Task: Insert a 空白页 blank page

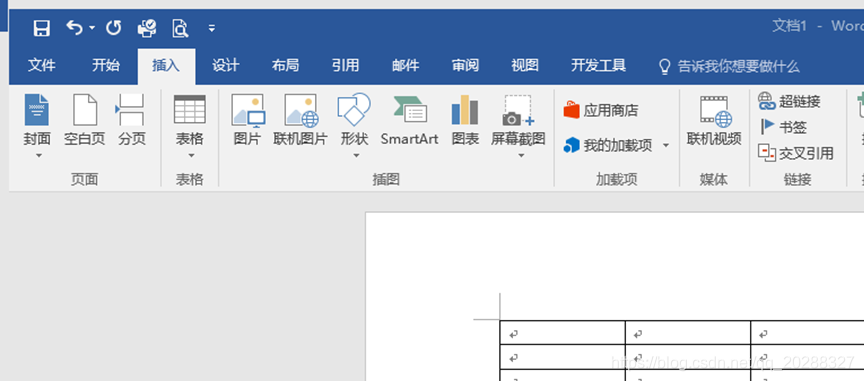Action: click(85, 120)
